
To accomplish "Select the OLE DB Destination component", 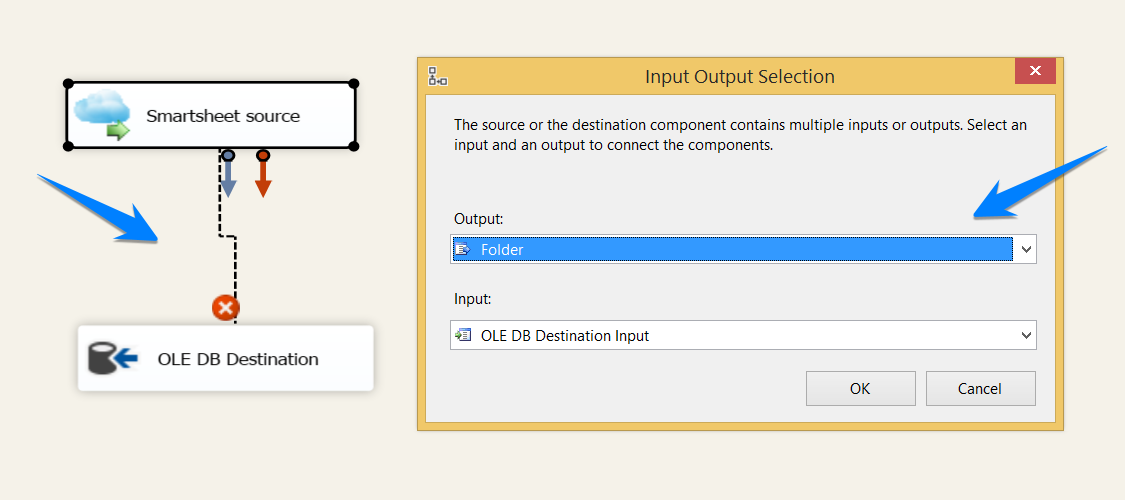I will [225, 358].
